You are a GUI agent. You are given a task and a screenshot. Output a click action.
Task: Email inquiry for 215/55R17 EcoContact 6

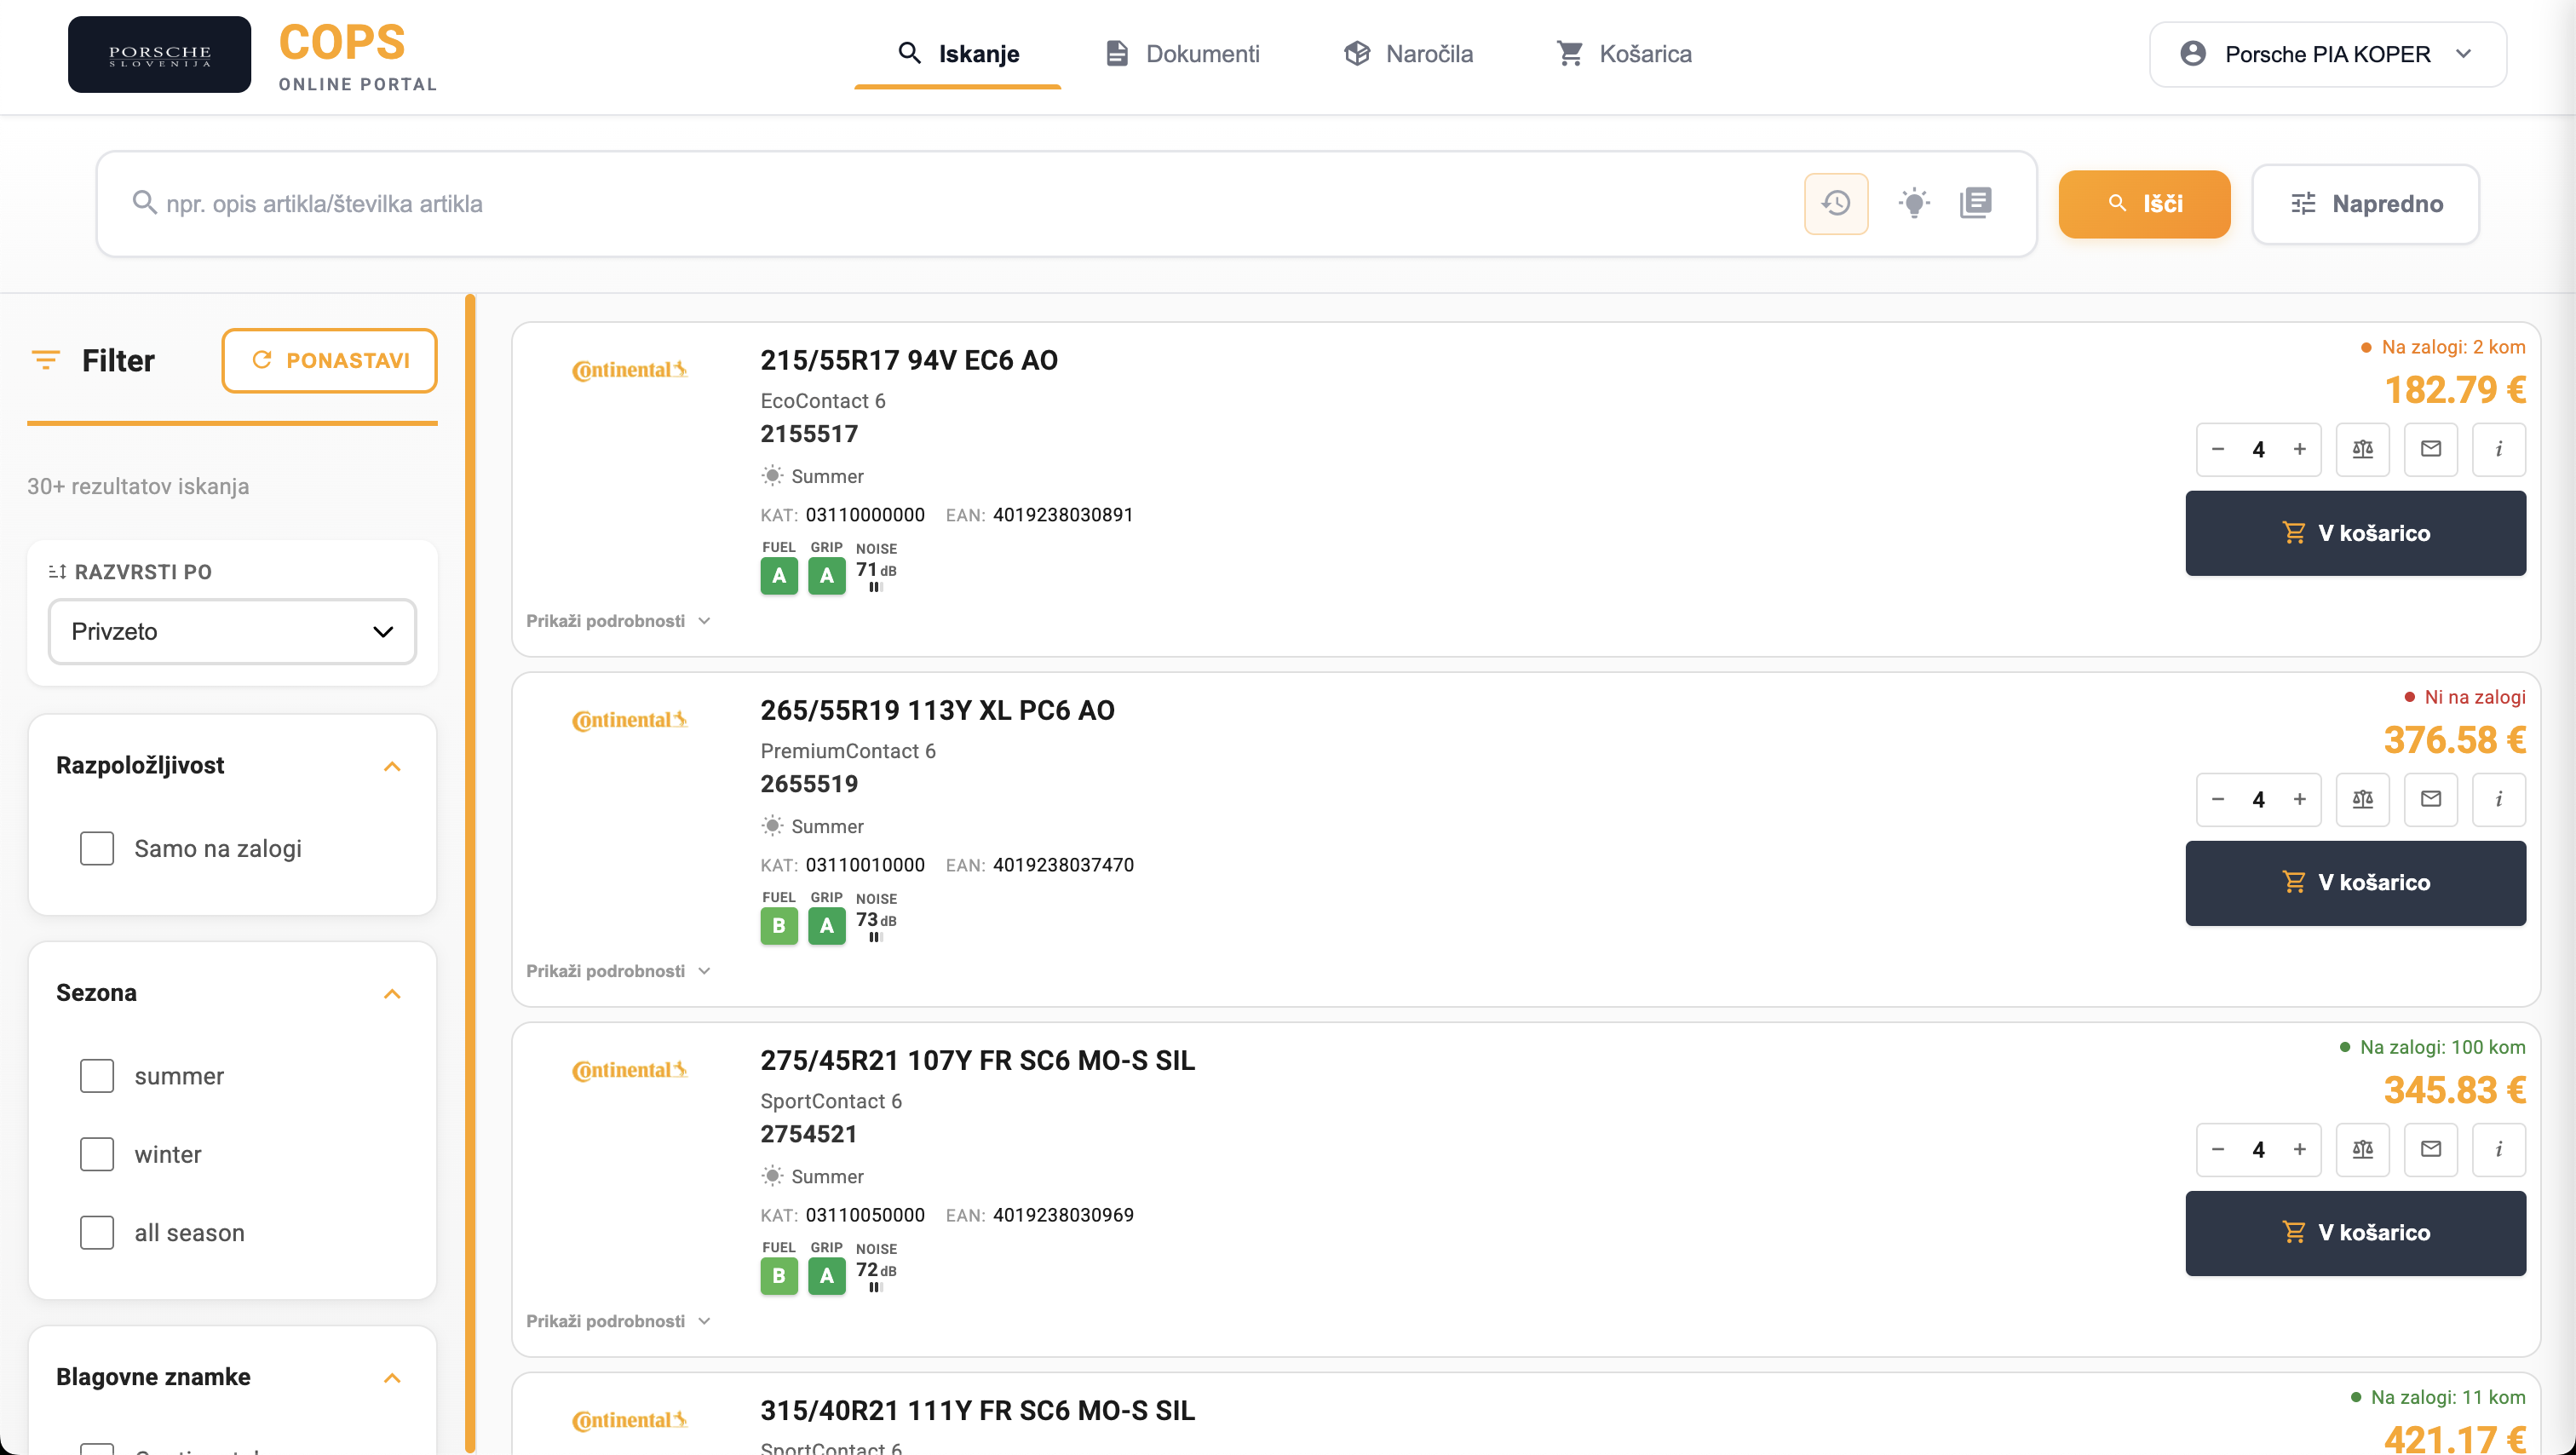pyautogui.click(x=2431, y=449)
